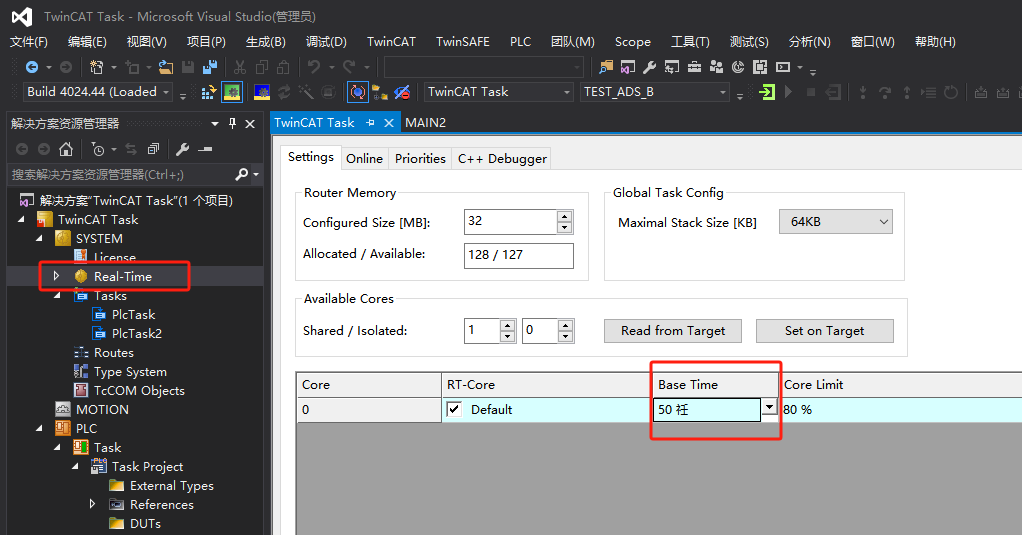Increase Configured Size with up spinner
The height and width of the screenshot is (535, 1022).
[565, 216]
